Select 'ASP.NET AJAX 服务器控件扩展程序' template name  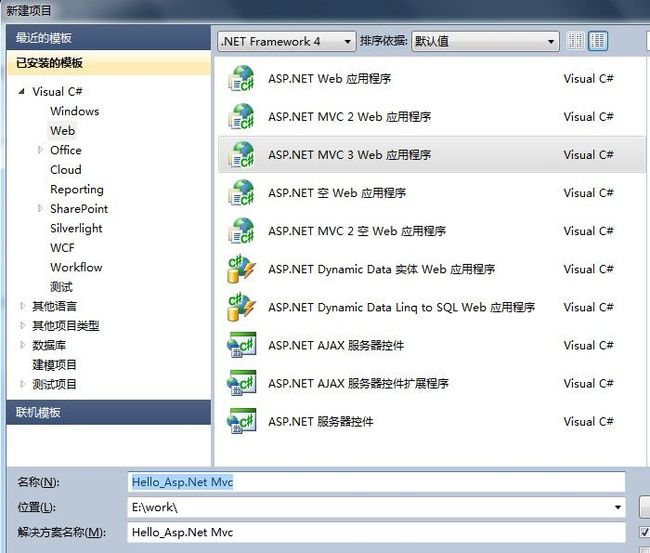[358, 383]
